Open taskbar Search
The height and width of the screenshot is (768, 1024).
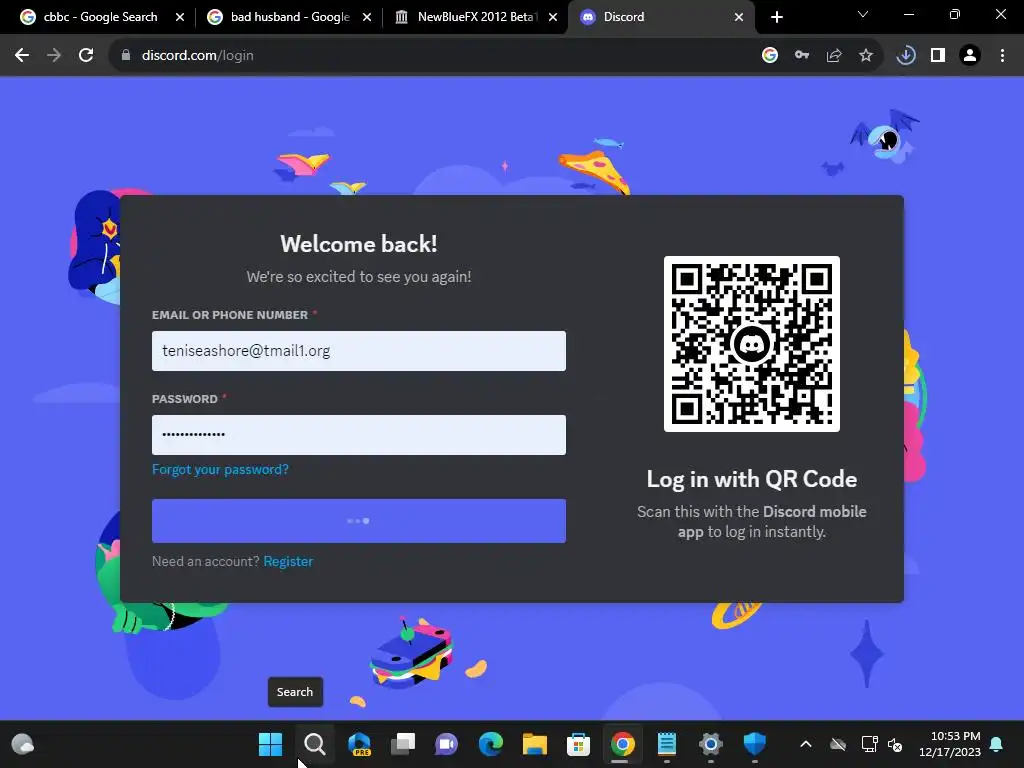[315, 744]
